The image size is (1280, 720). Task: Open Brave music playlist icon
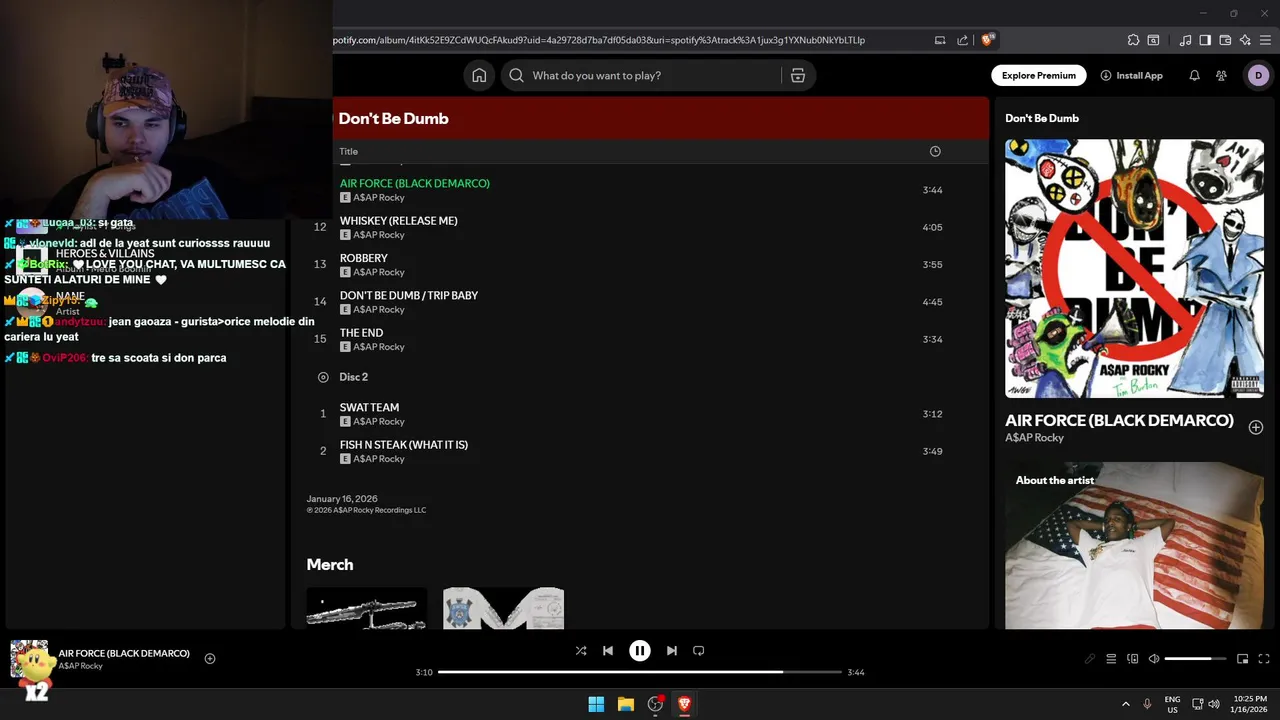(1186, 40)
